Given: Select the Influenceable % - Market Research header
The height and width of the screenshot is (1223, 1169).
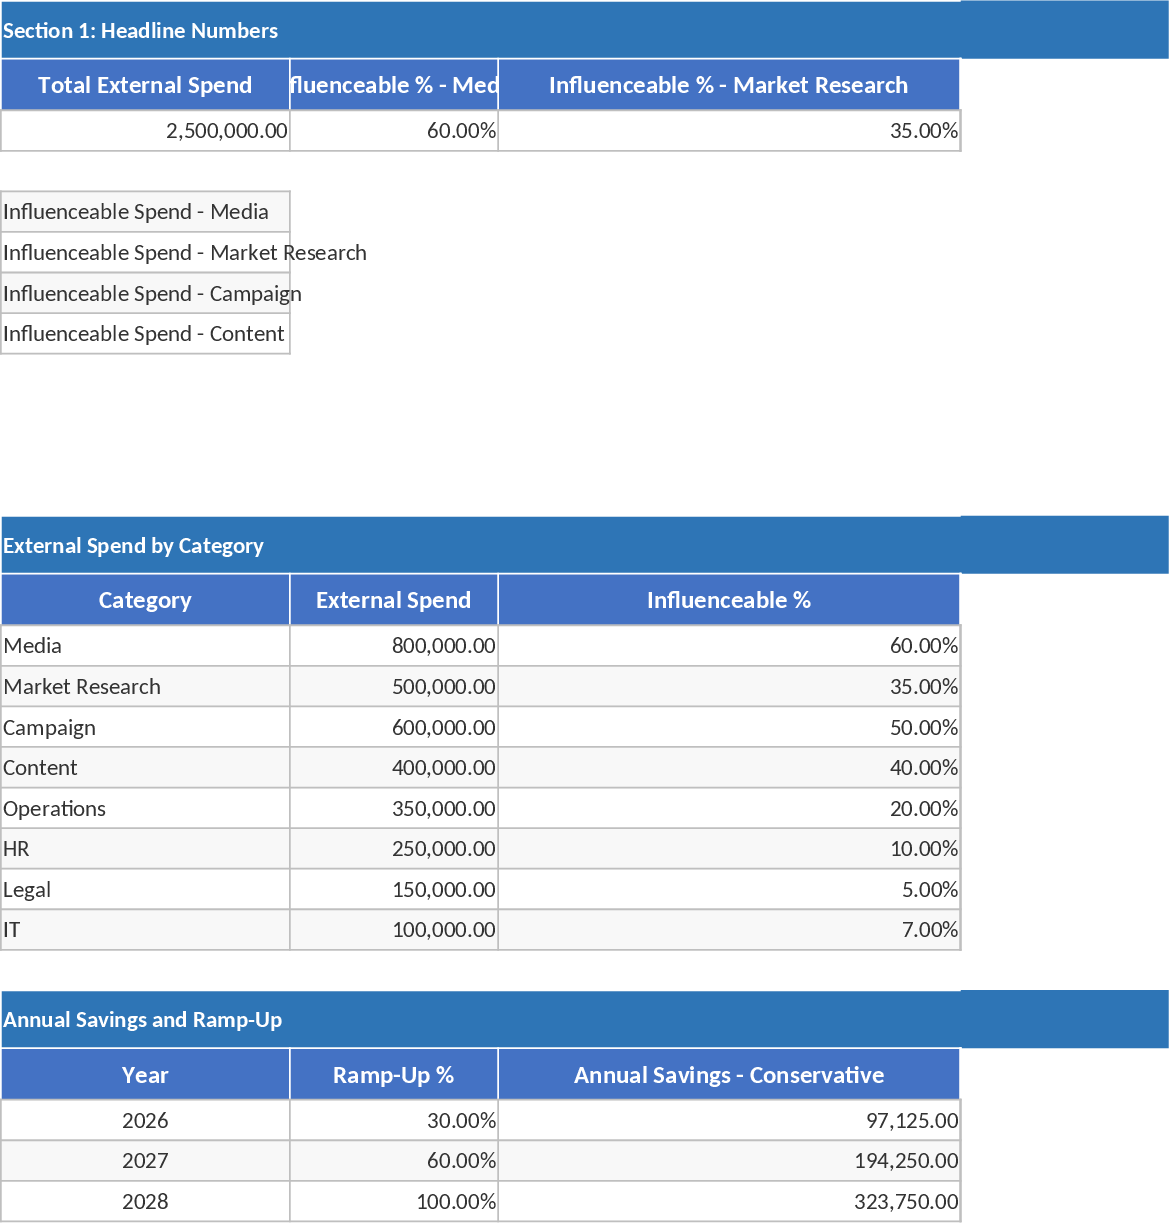Looking at the screenshot, I should click(x=728, y=85).
